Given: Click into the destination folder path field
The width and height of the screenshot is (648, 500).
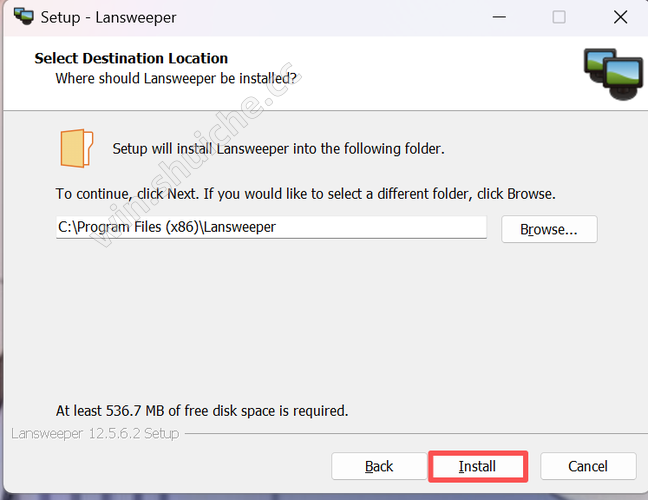Looking at the screenshot, I should point(270,228).
